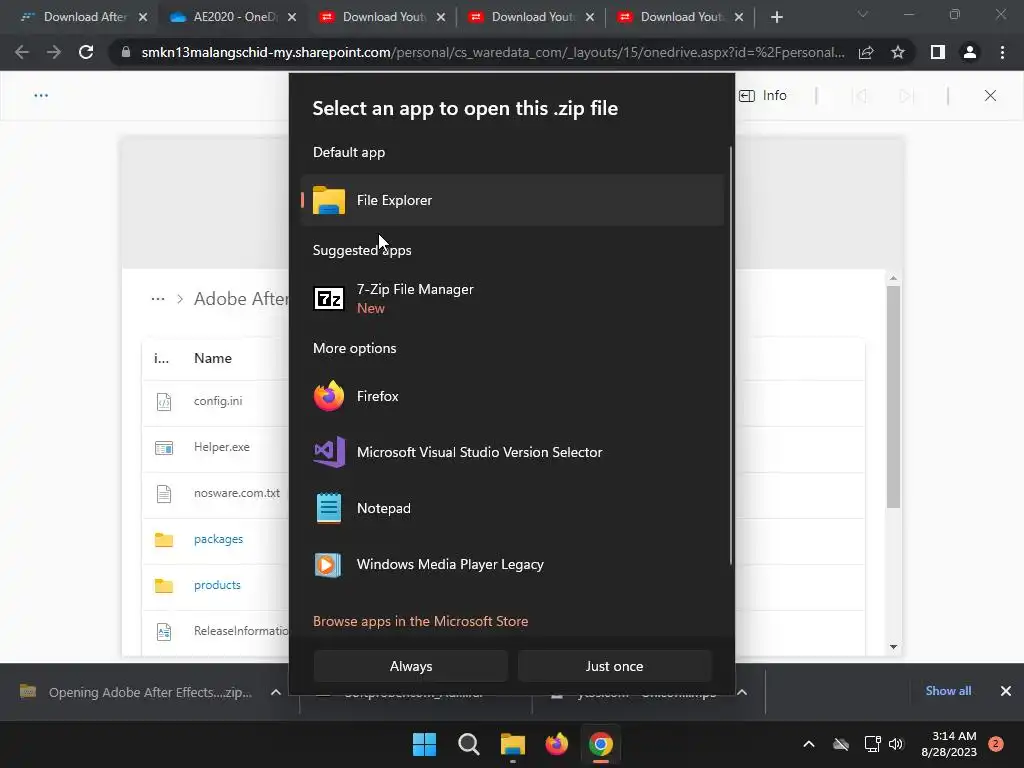Click Helper.exe file type icon
Image resolution: width=1024 pixels, height=768 pixels.
pos(164,448)
